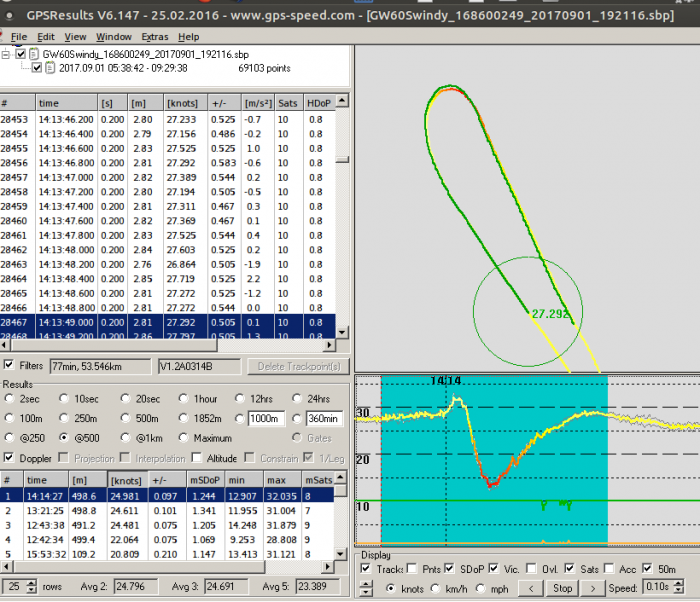Open the Extras menu

tap(154, 37)
